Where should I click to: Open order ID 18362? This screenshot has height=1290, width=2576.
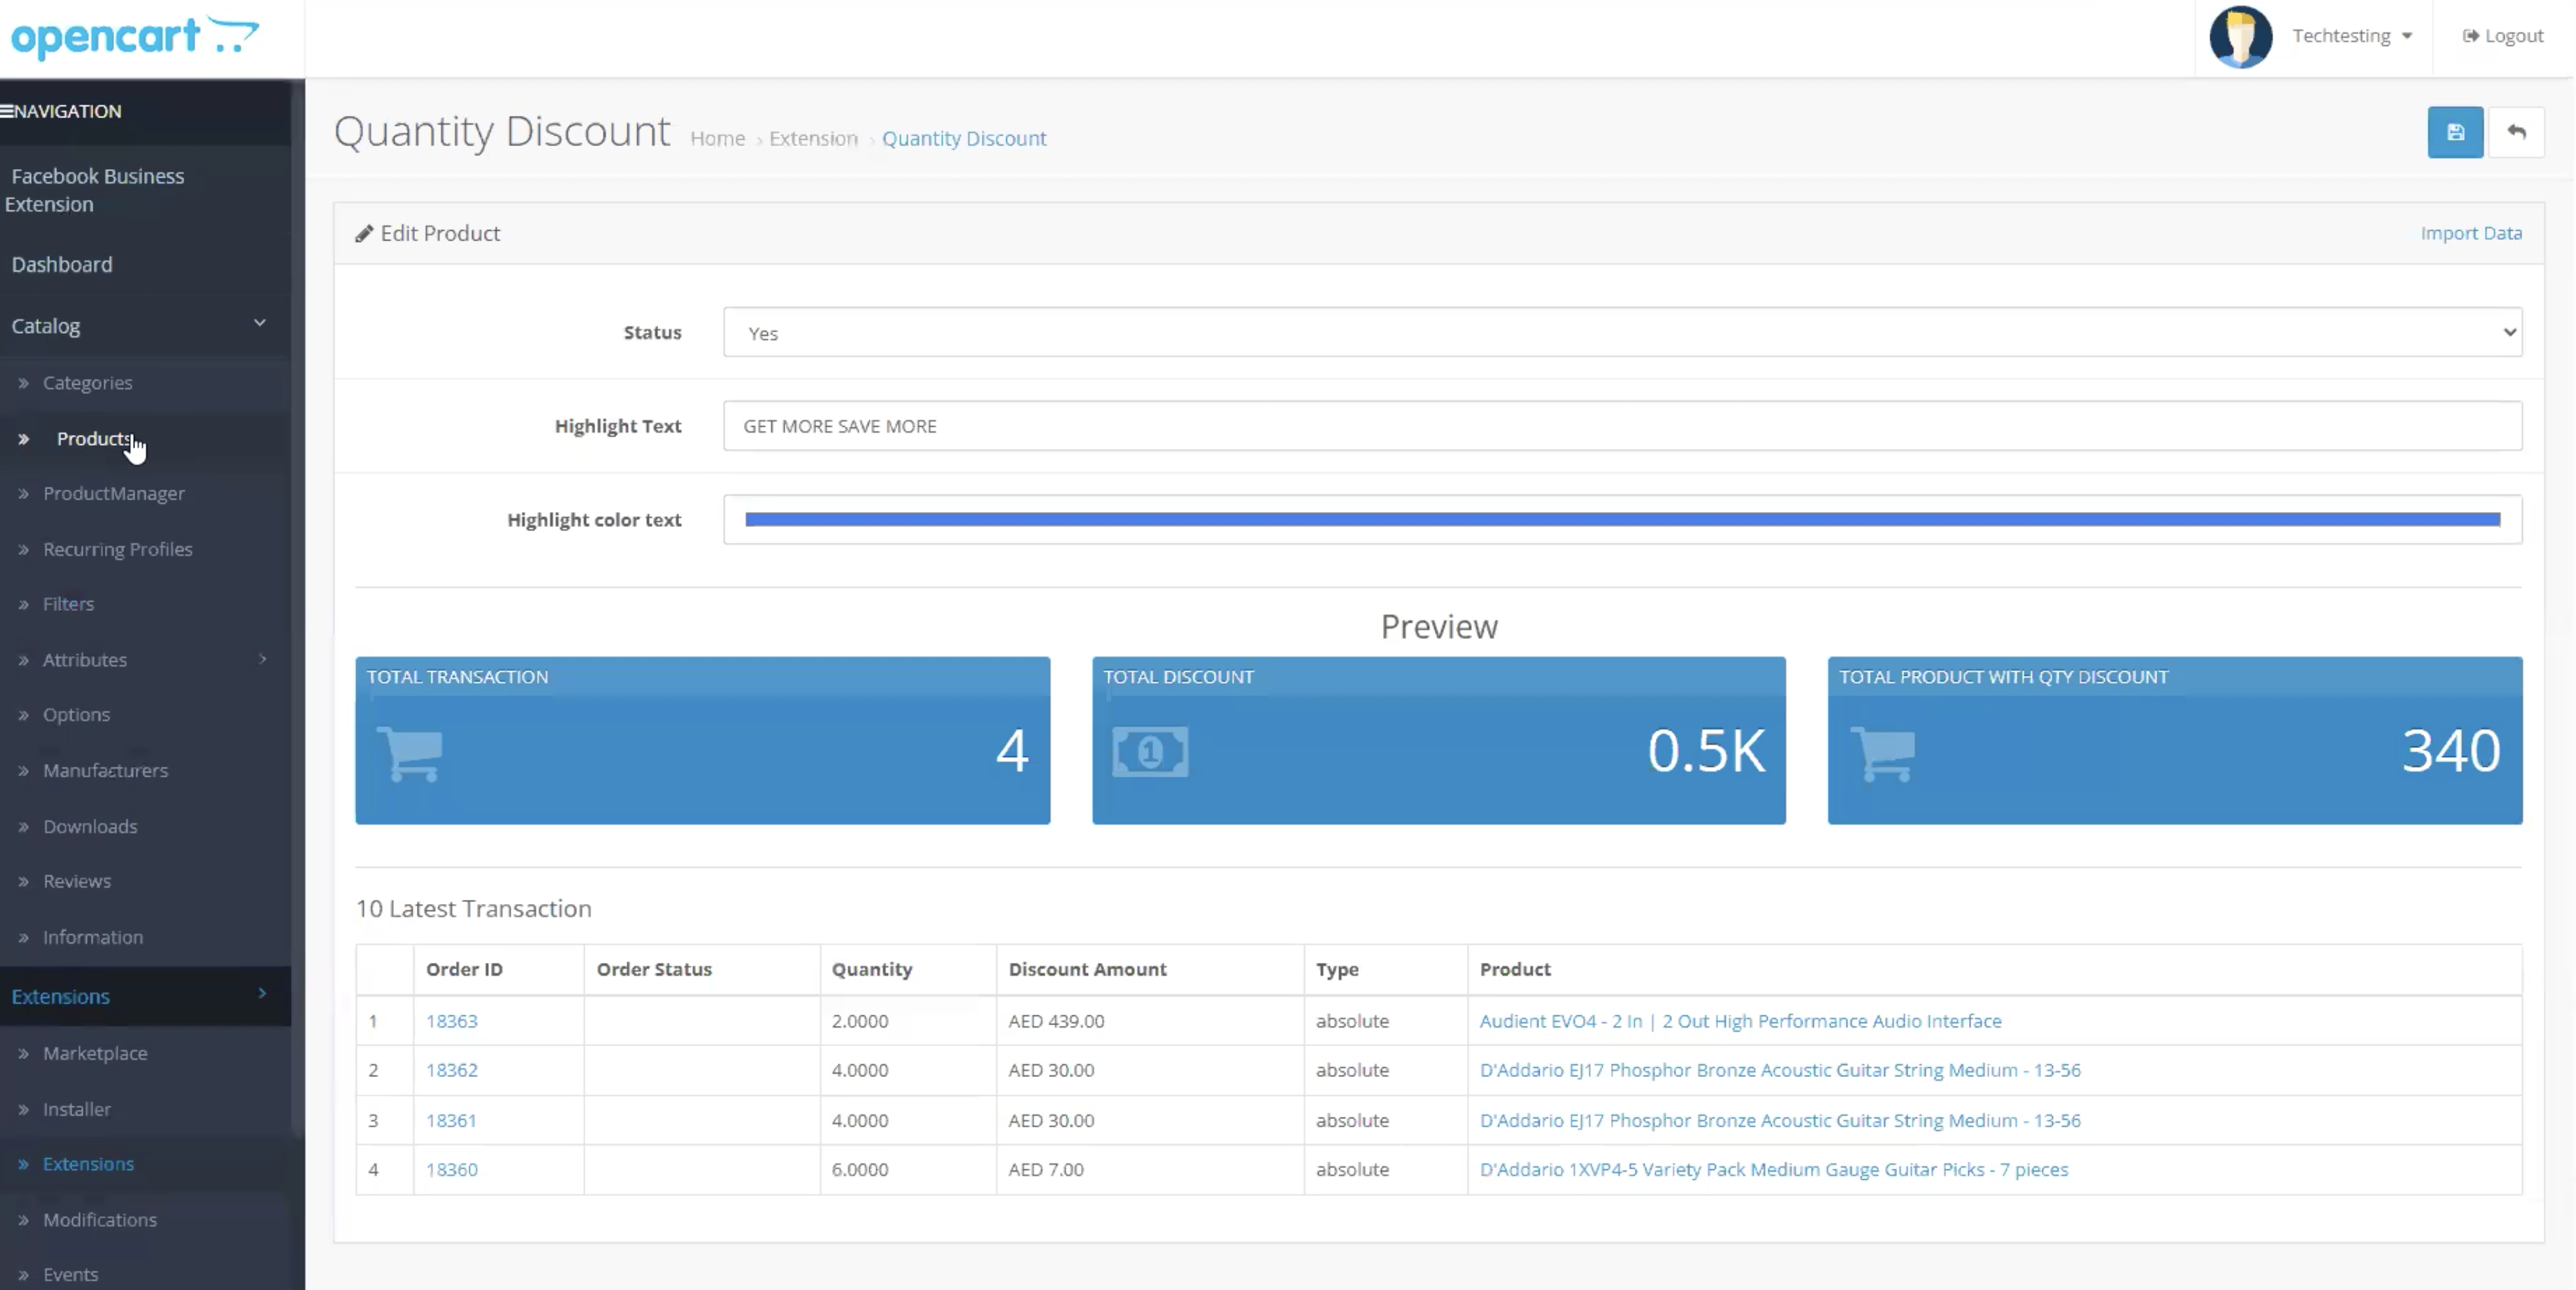(452, 1070)
